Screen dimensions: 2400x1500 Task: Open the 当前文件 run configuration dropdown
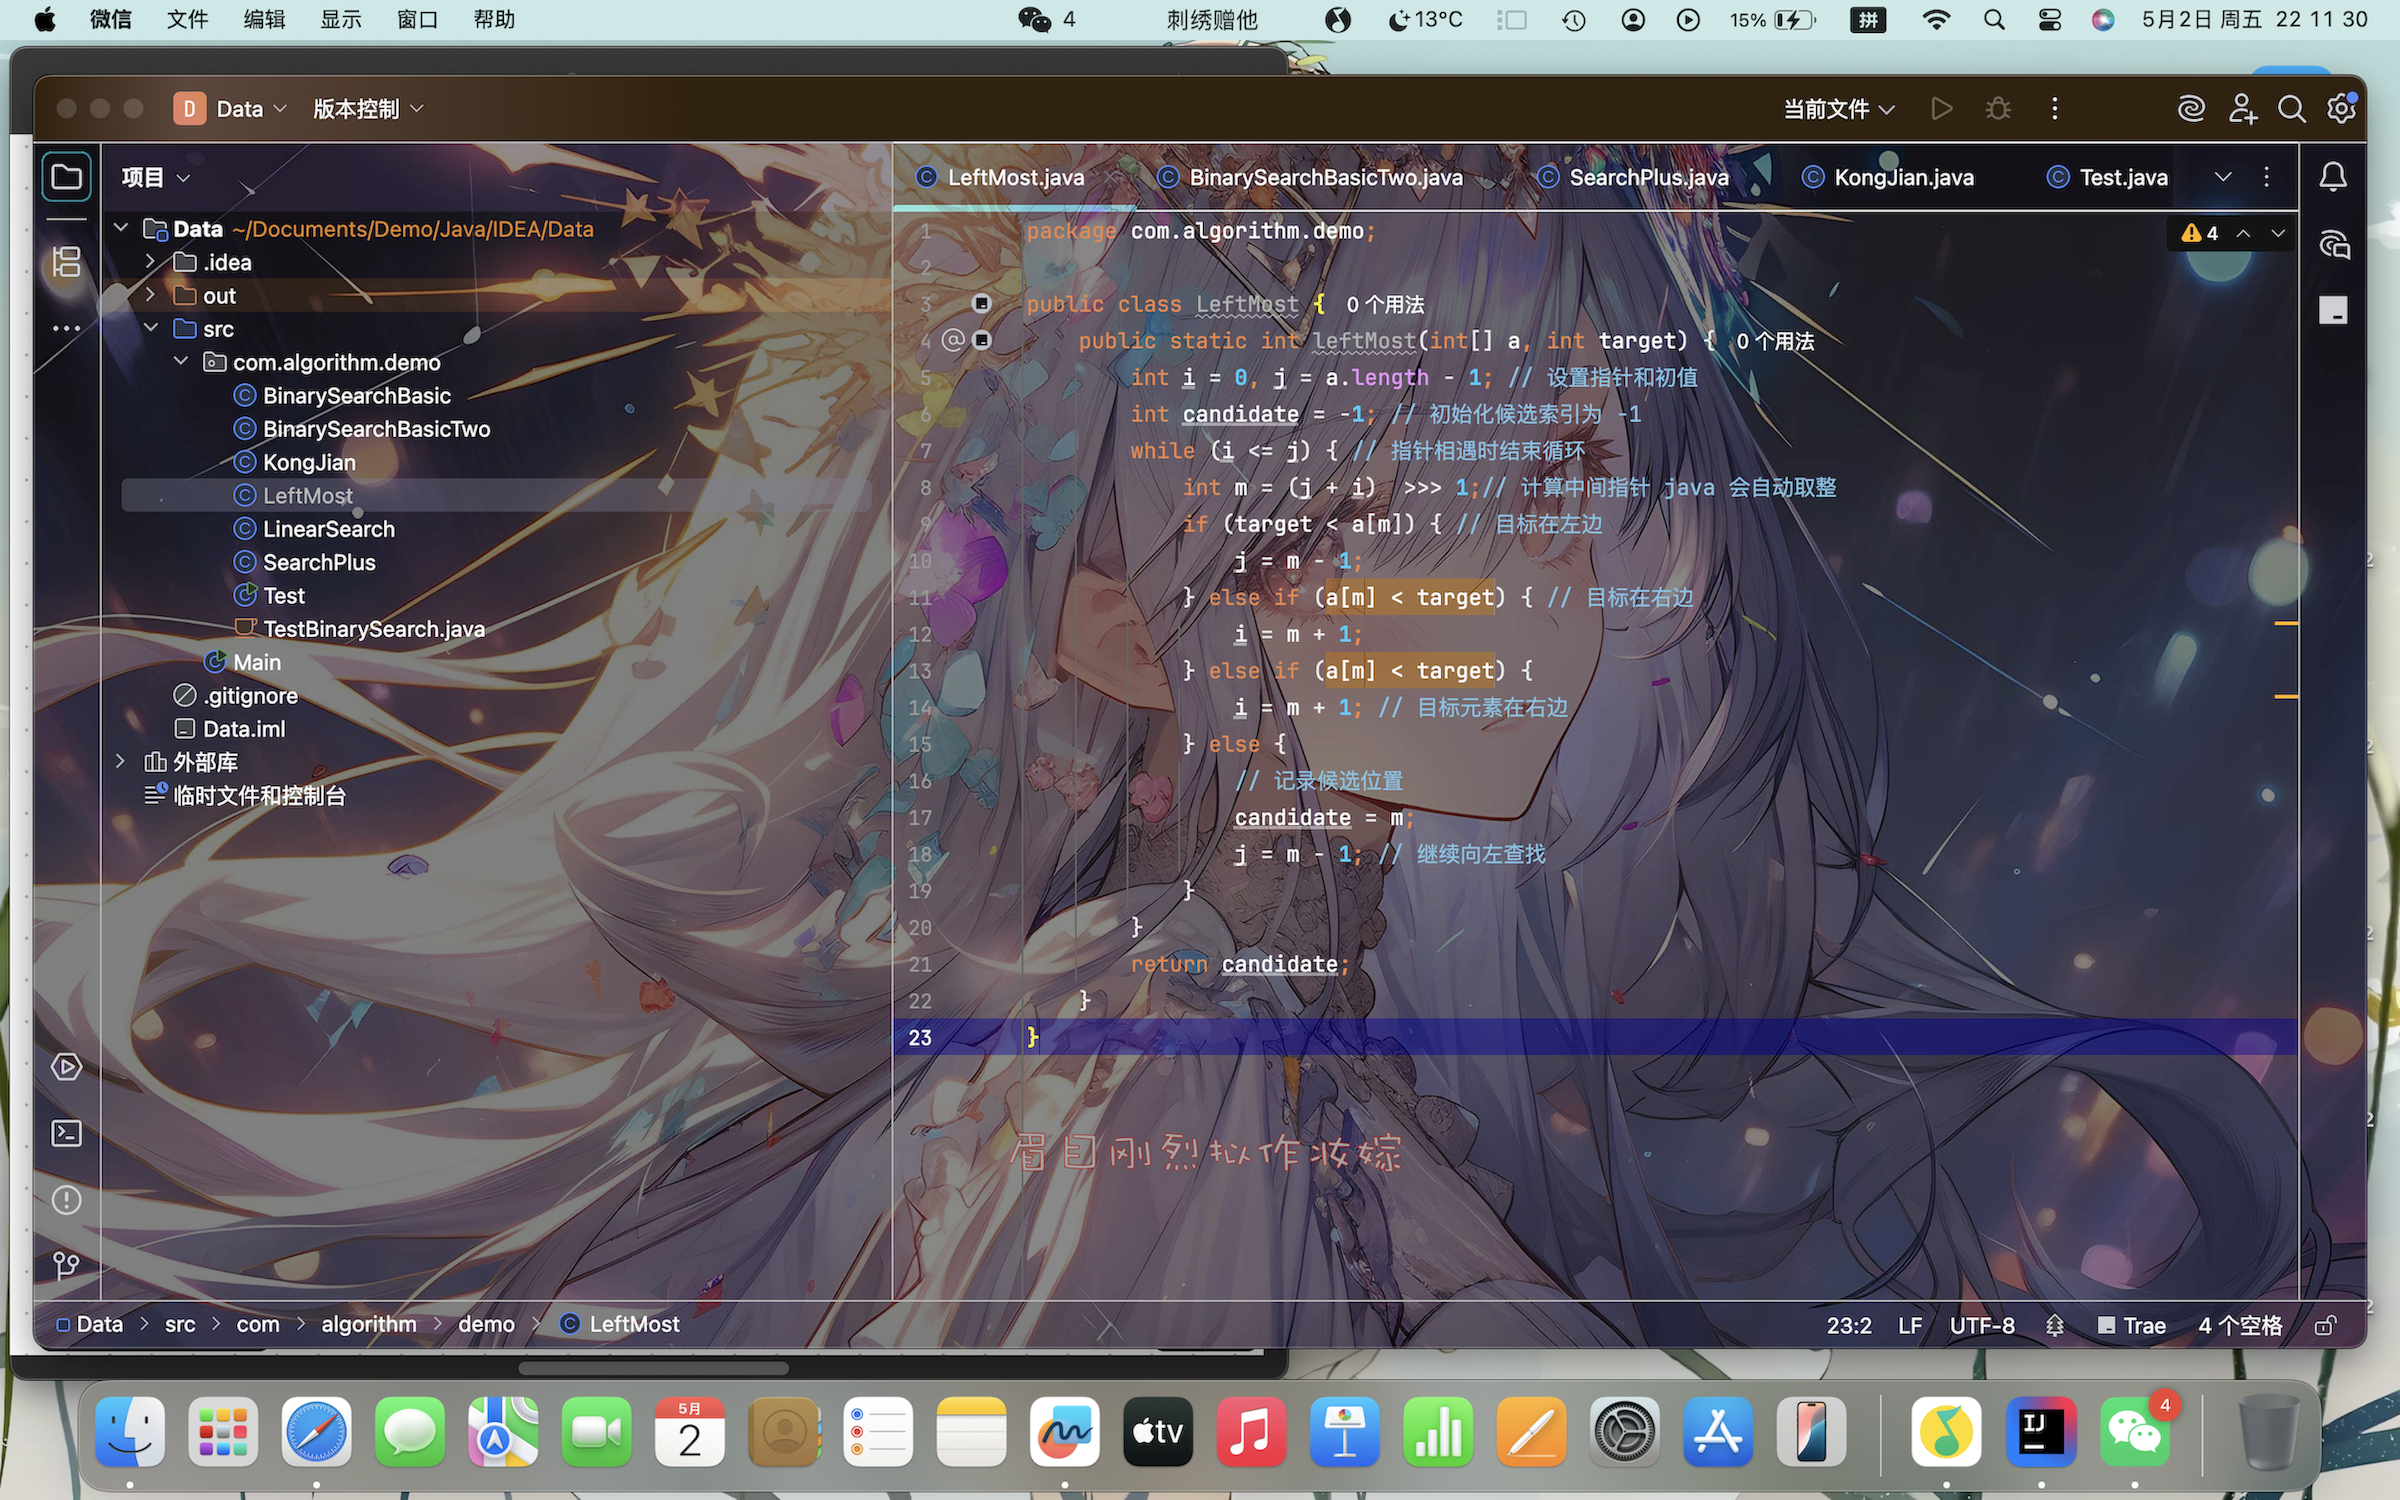pos(1839,108)
